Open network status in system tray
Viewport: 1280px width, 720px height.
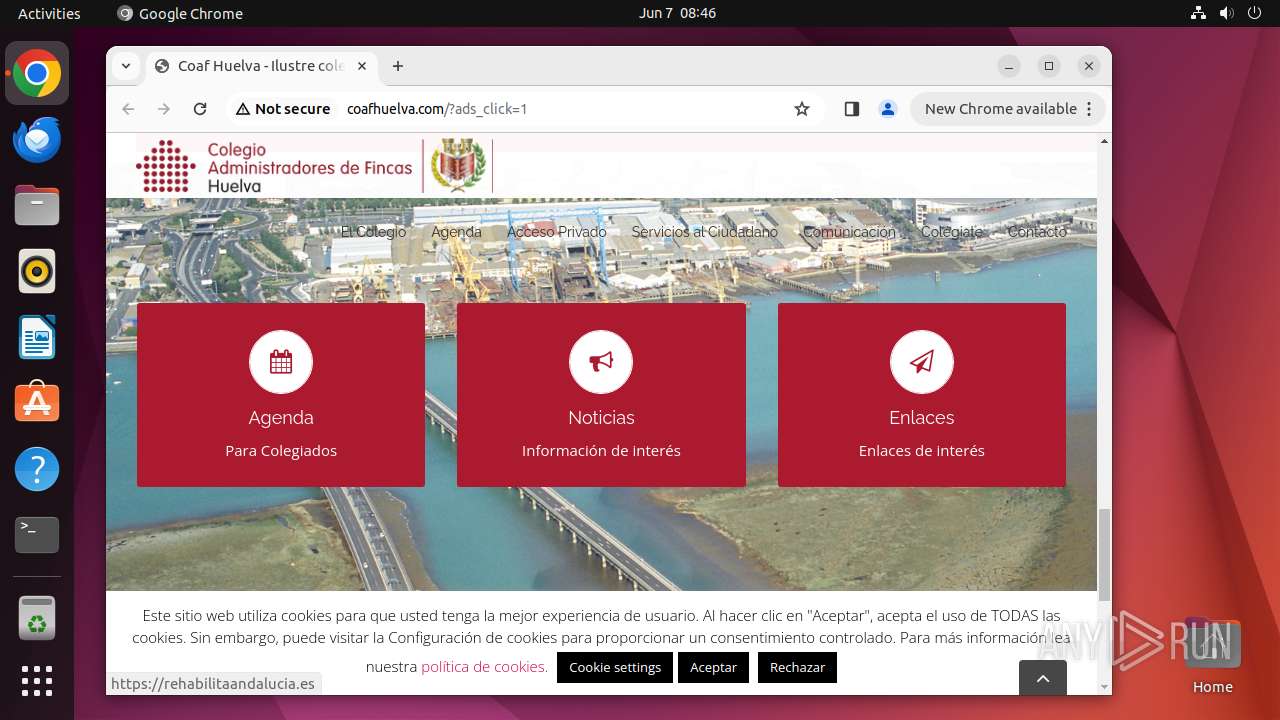click(x=1199, y=13)
